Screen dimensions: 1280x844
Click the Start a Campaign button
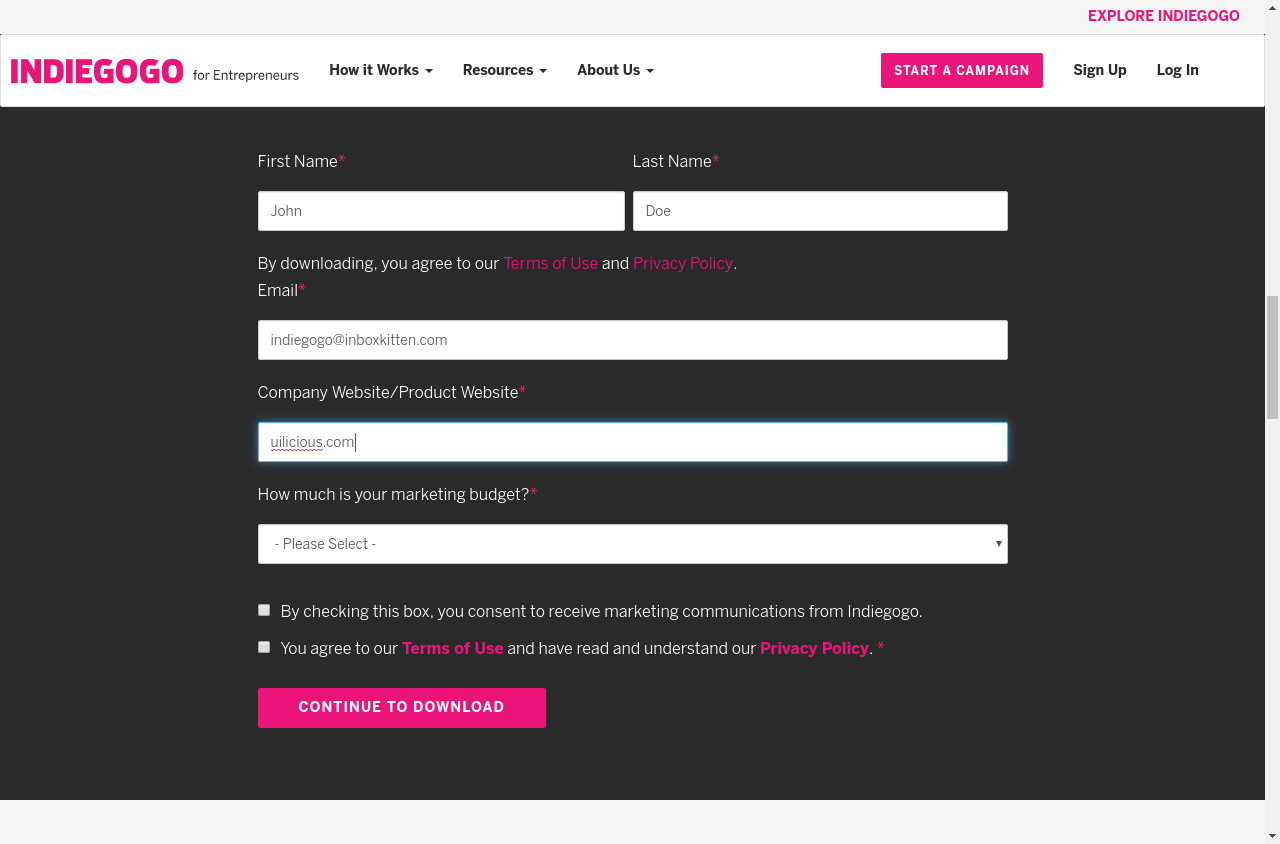[x=961, y=70]
